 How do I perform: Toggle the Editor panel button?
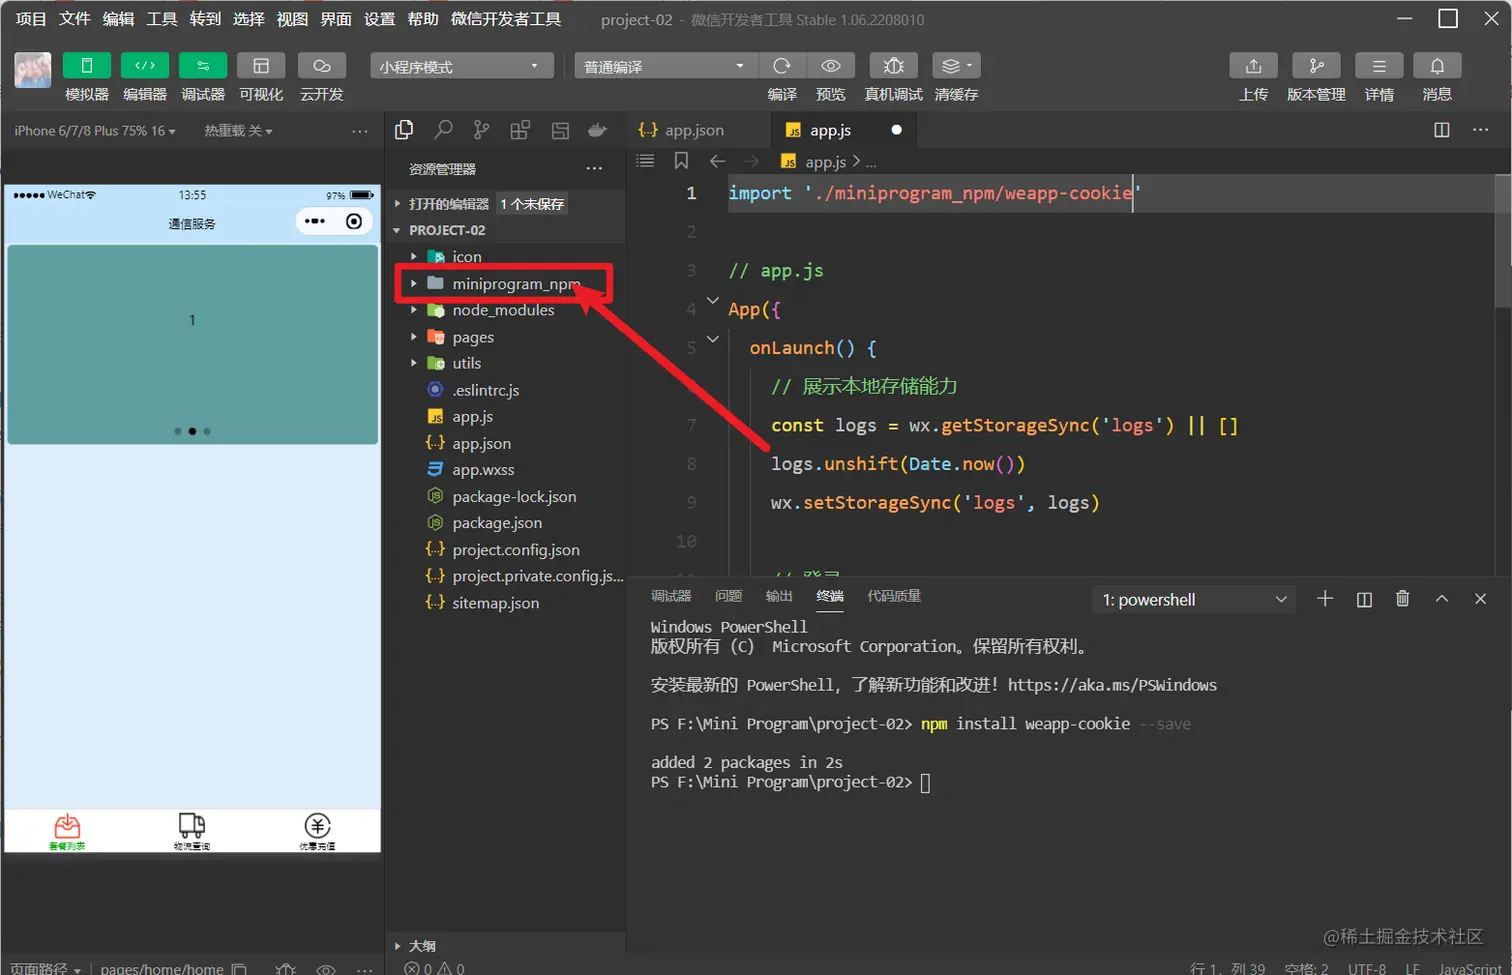(145, 66)
